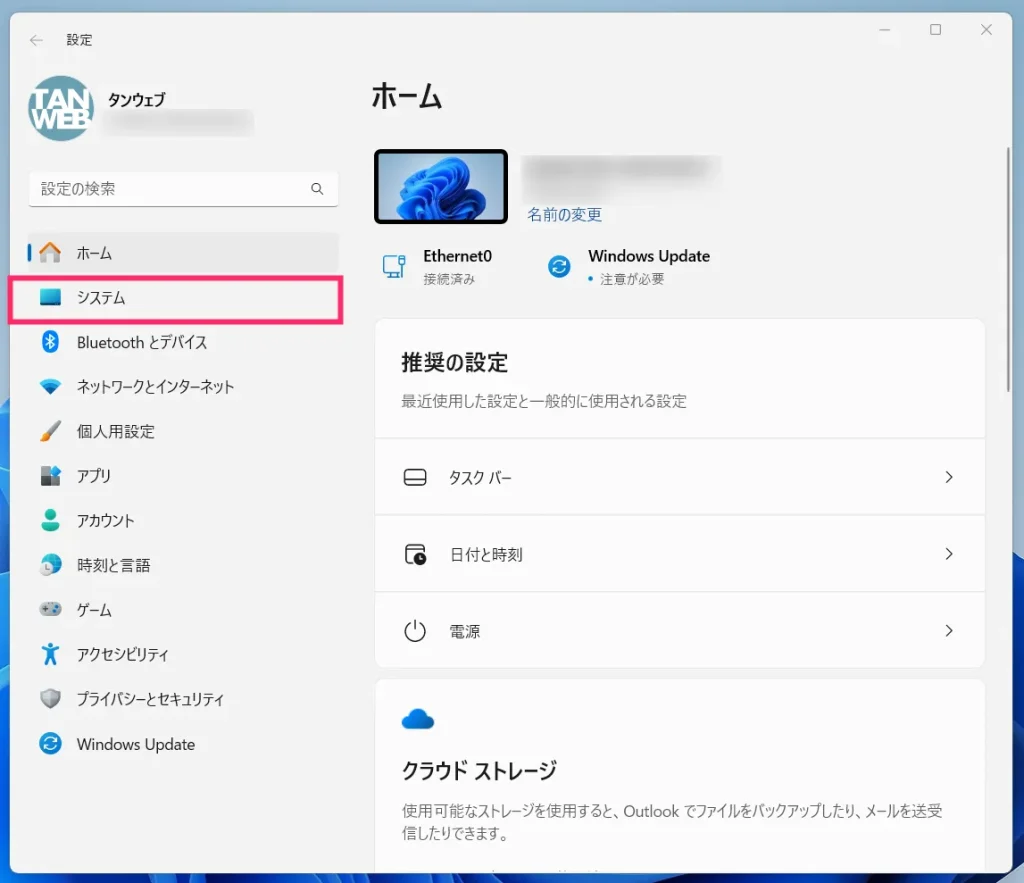
Task: Click the Apps icon in sidebar
Action: coord(50,475)
